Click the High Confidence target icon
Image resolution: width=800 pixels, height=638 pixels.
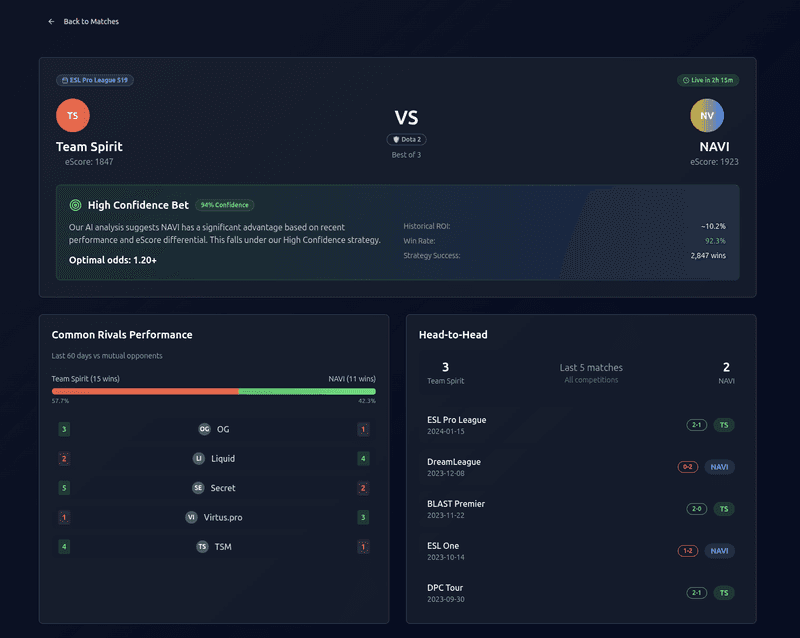76,205
